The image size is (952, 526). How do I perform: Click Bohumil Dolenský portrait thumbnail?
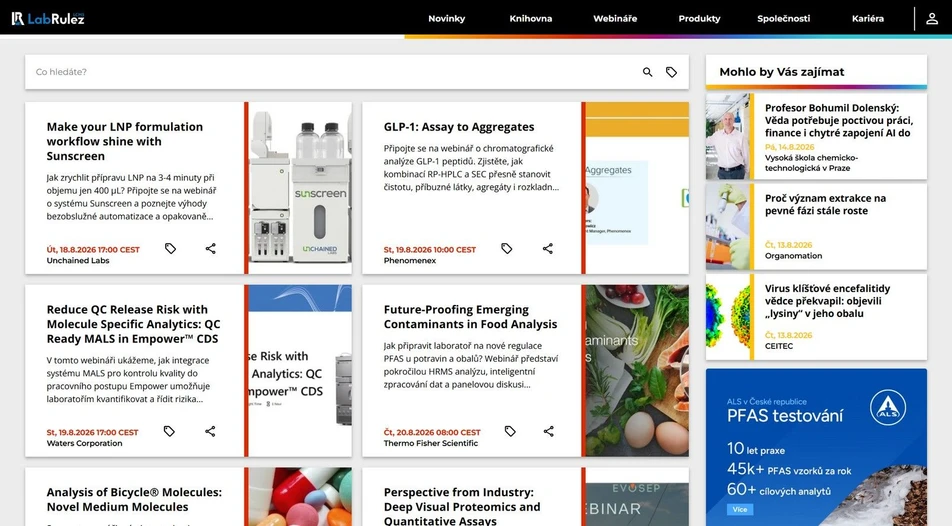pyautogui.click(x=727, y=136)
